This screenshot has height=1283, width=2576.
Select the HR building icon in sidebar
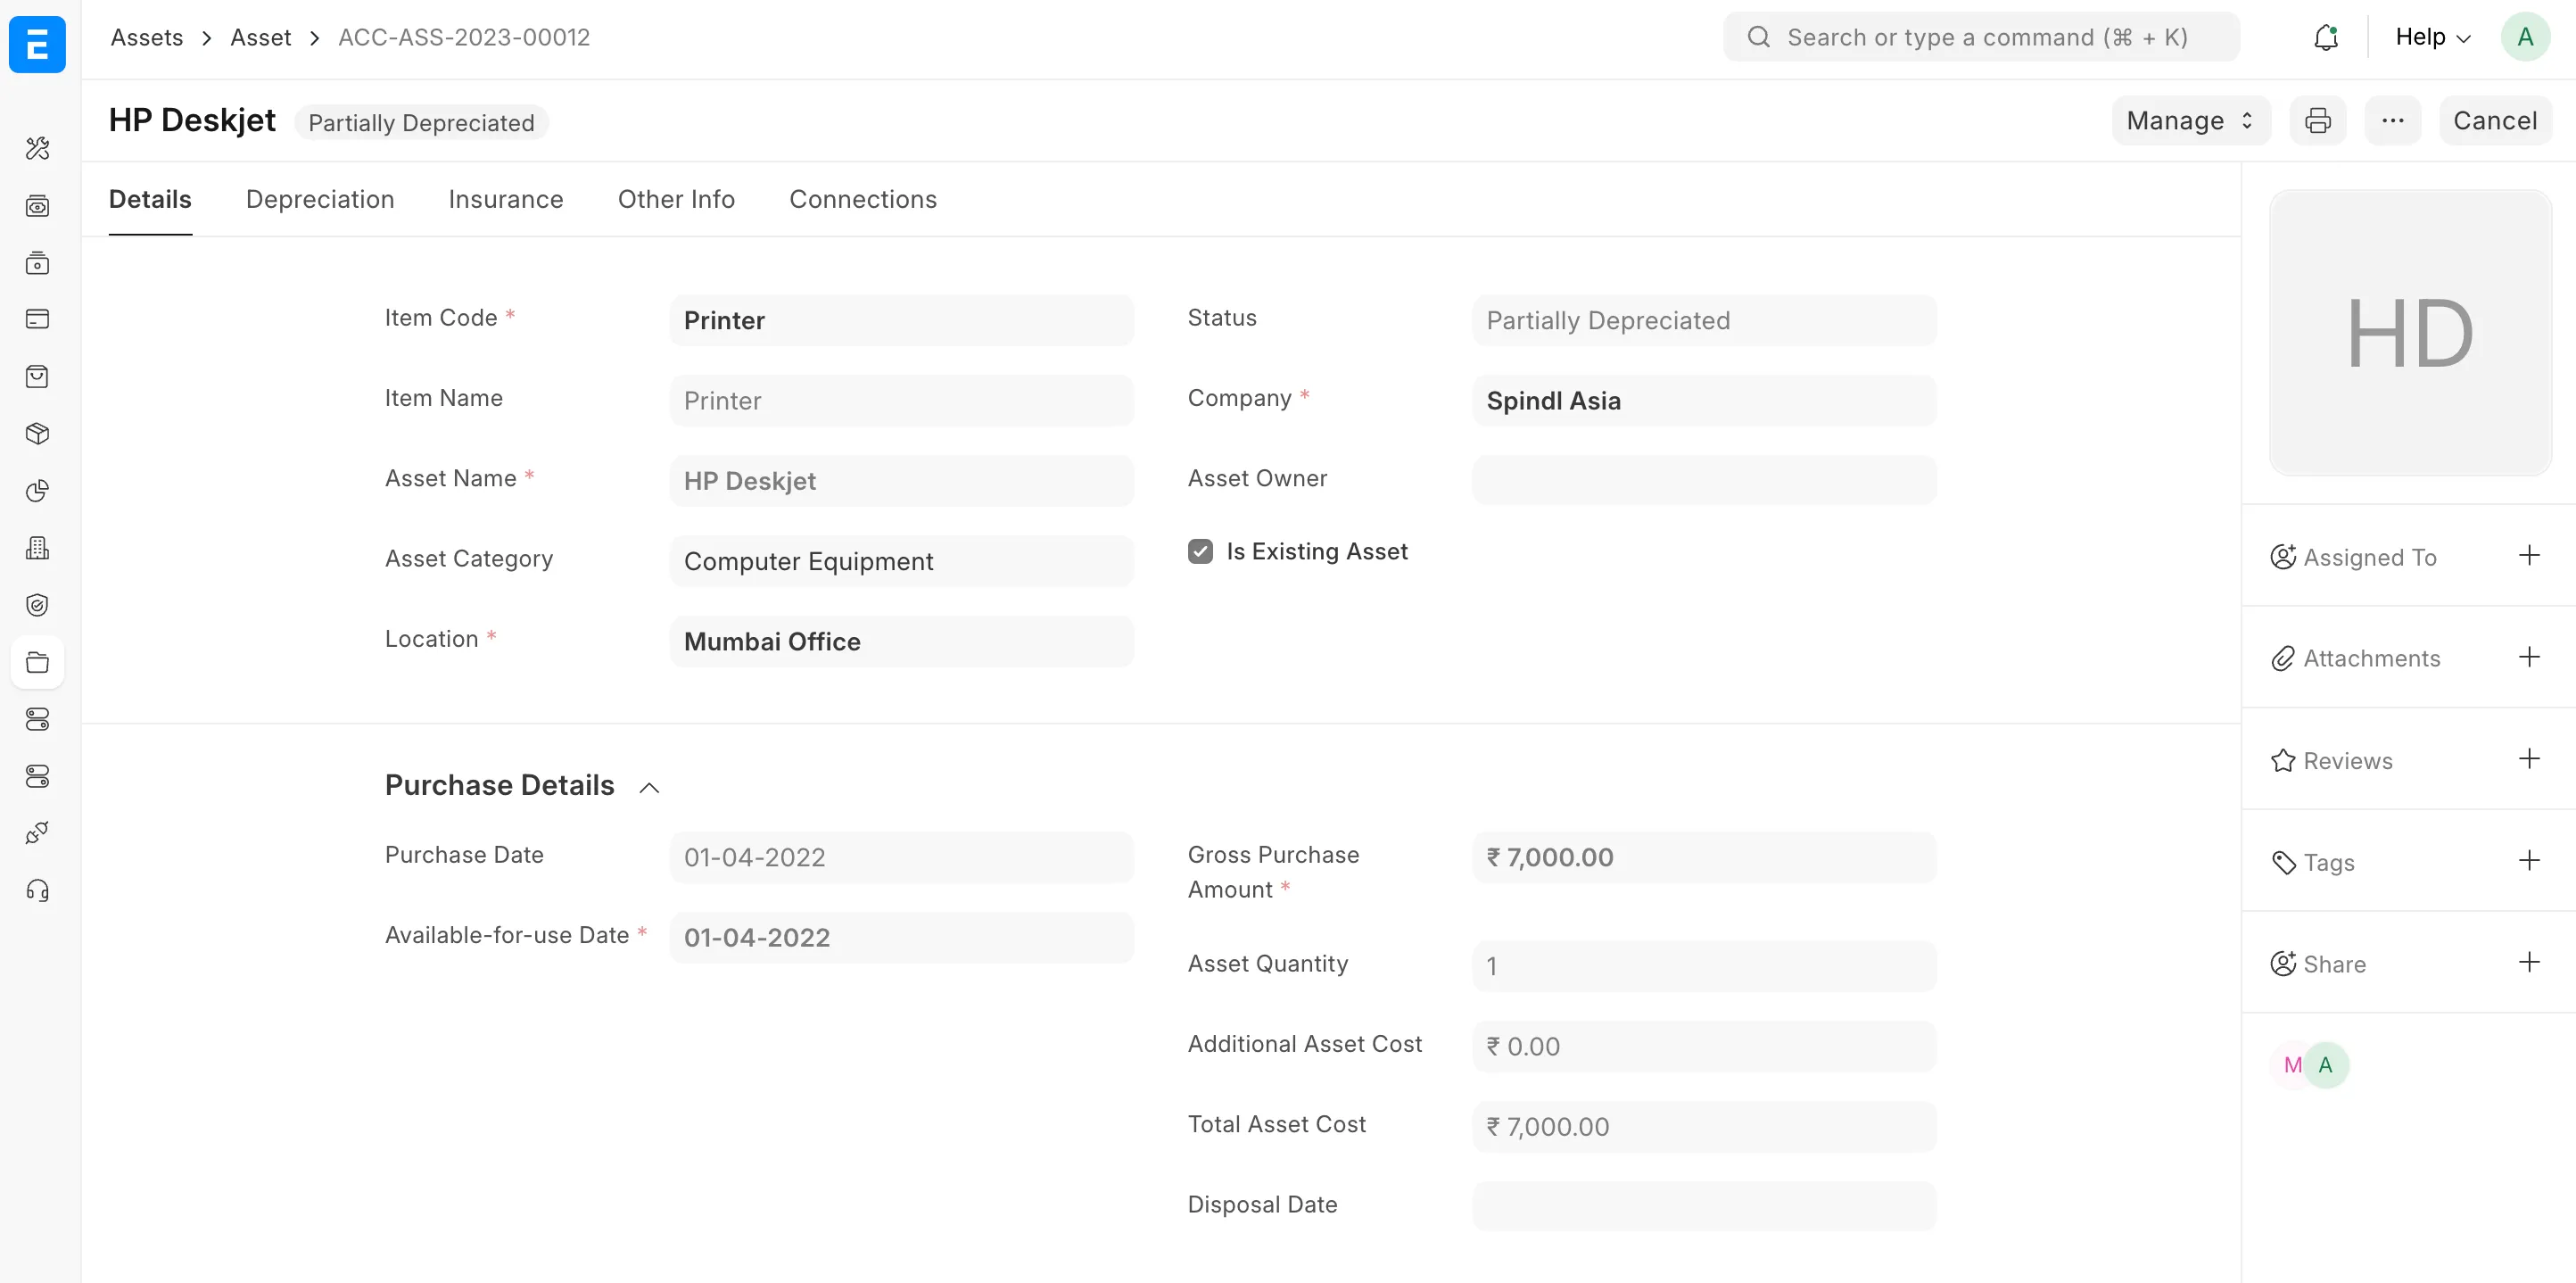[37, 547]
